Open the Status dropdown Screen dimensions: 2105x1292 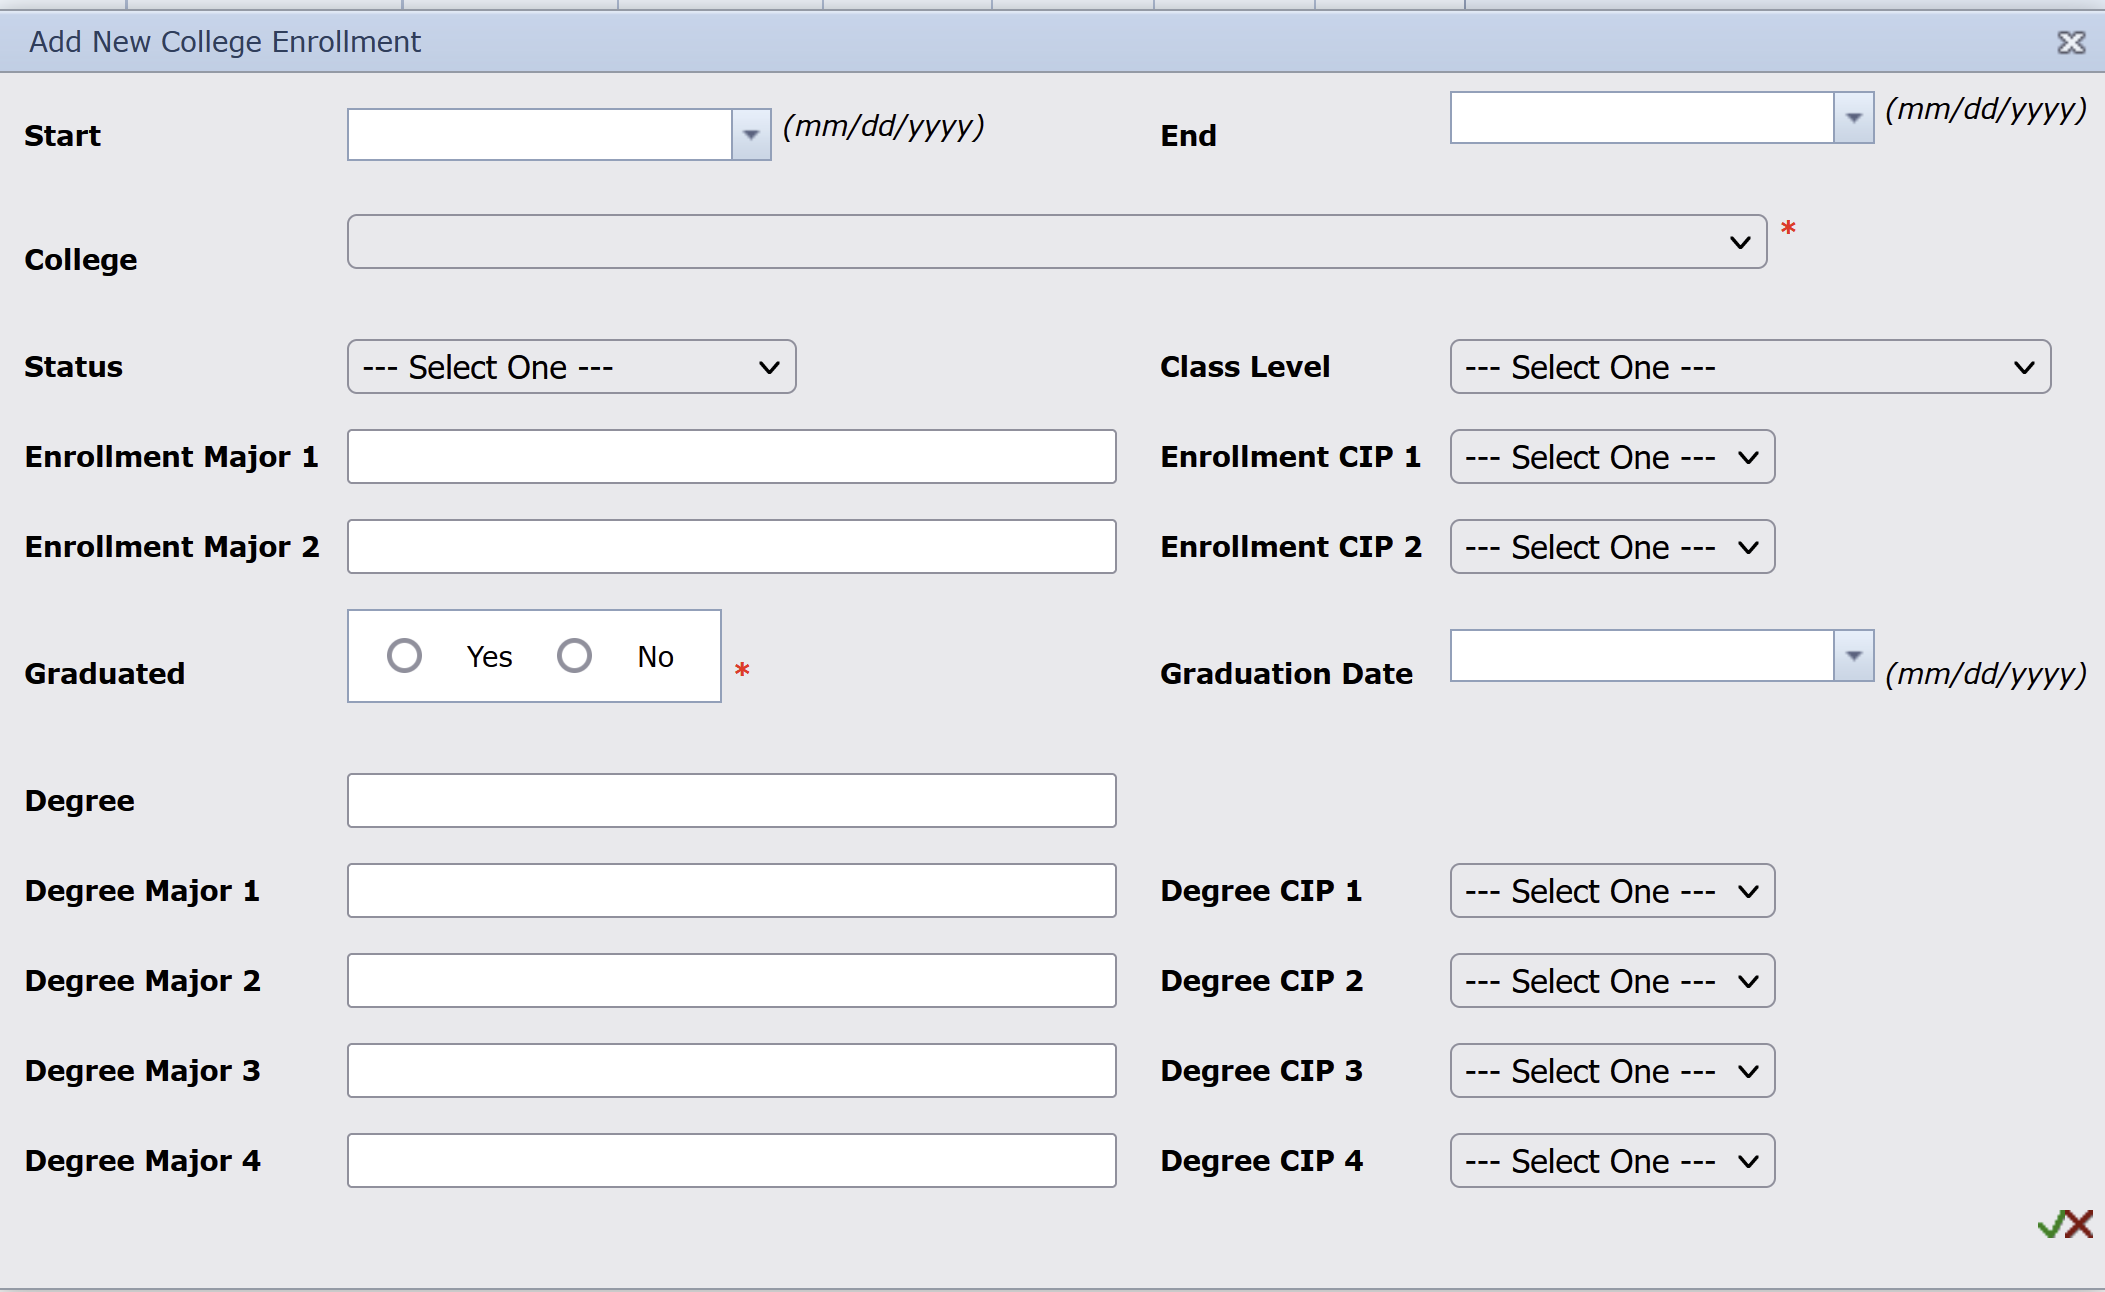[571, 367]
